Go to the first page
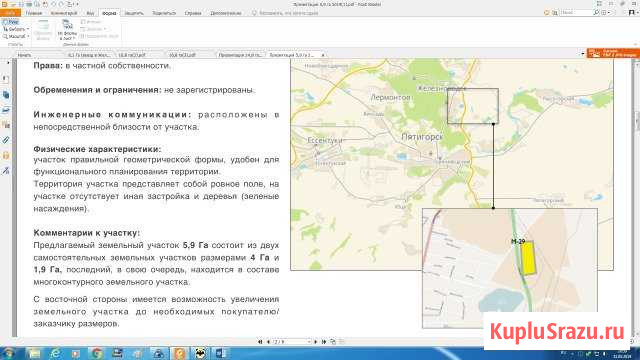This screenshot has width=640, height=360. (260, 342)
